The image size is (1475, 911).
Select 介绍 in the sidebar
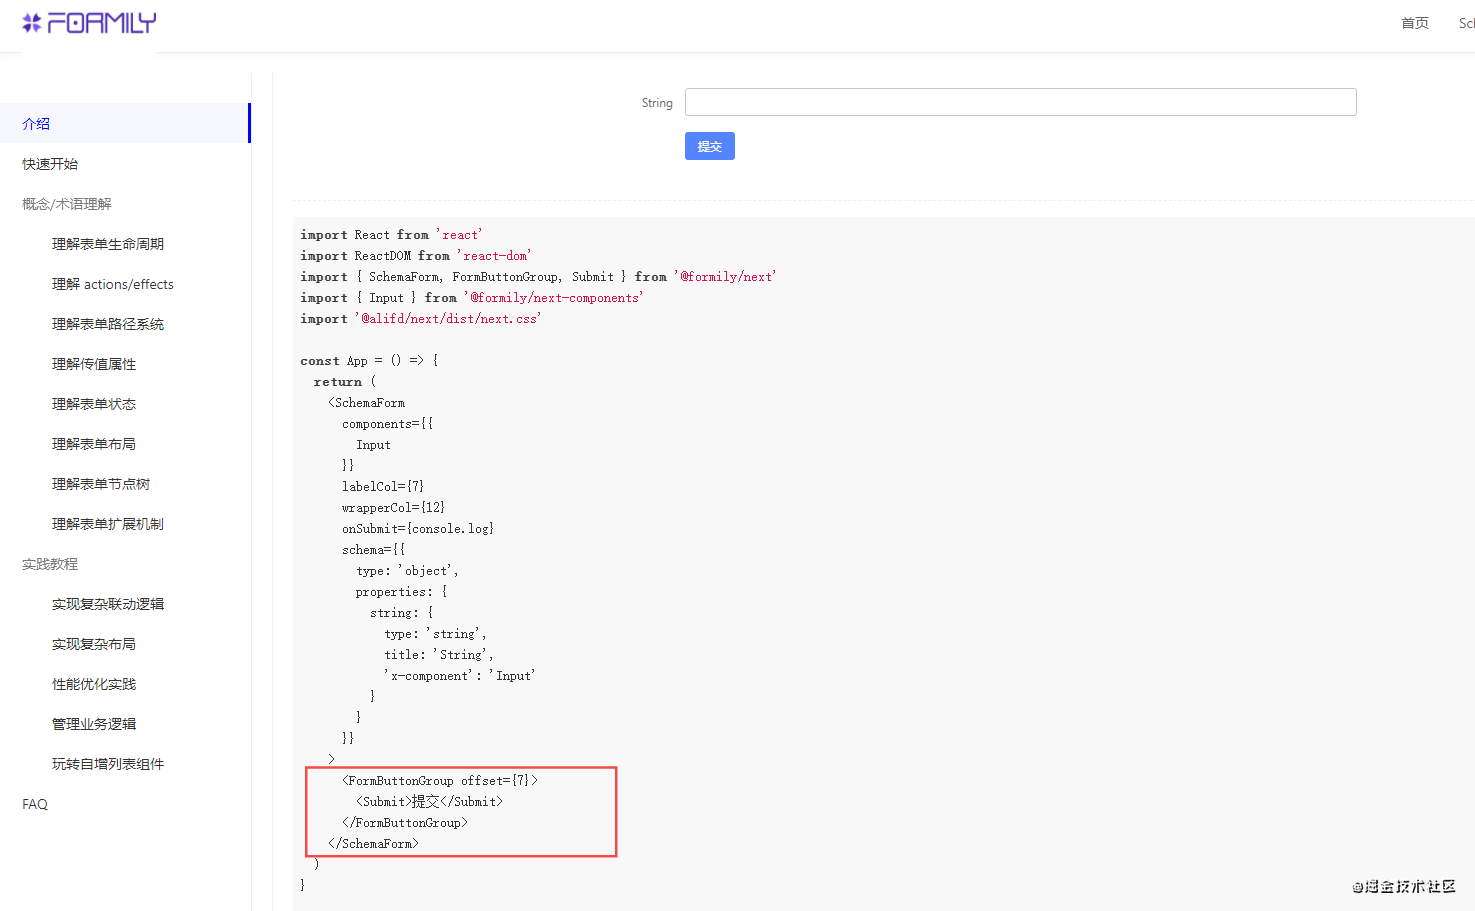tap(124, 123)
